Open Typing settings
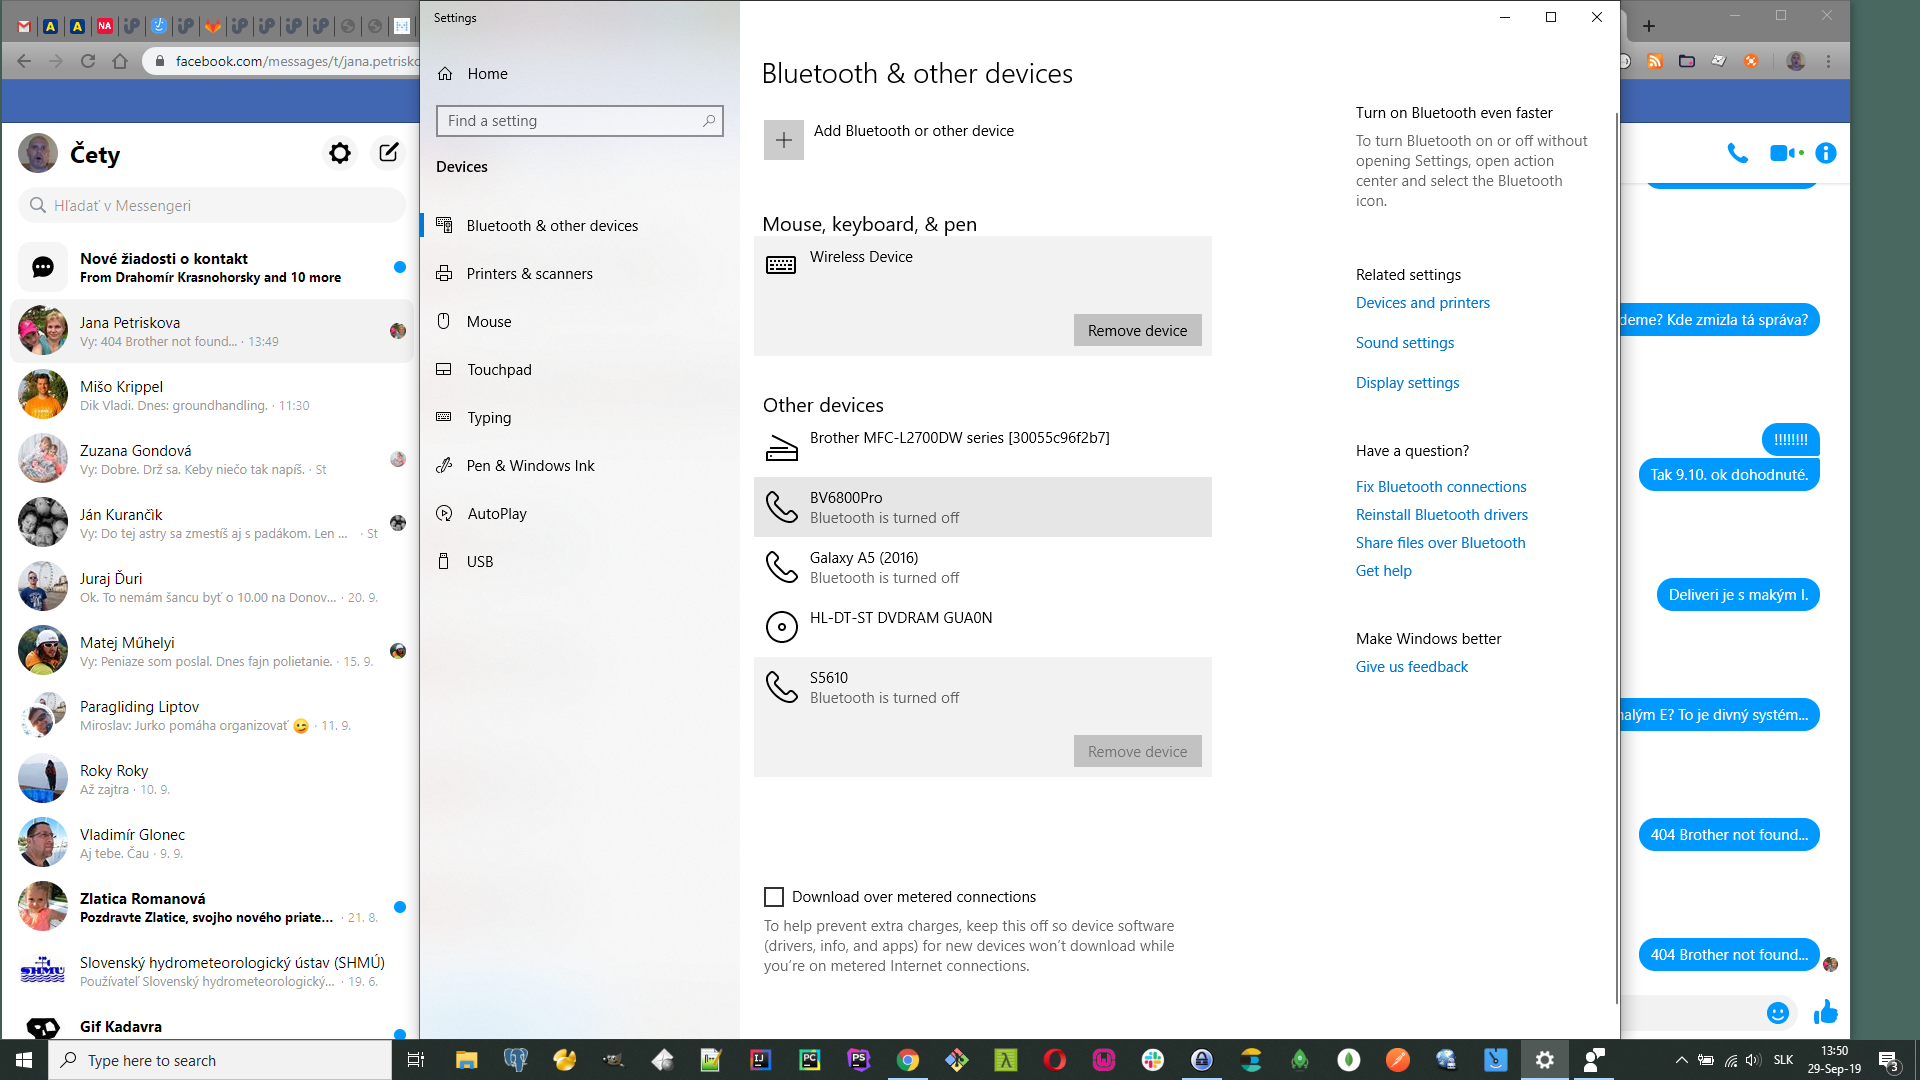The height and width of the screenshot is (1080, 1920). pyautogui.click(x=580, y=418)
